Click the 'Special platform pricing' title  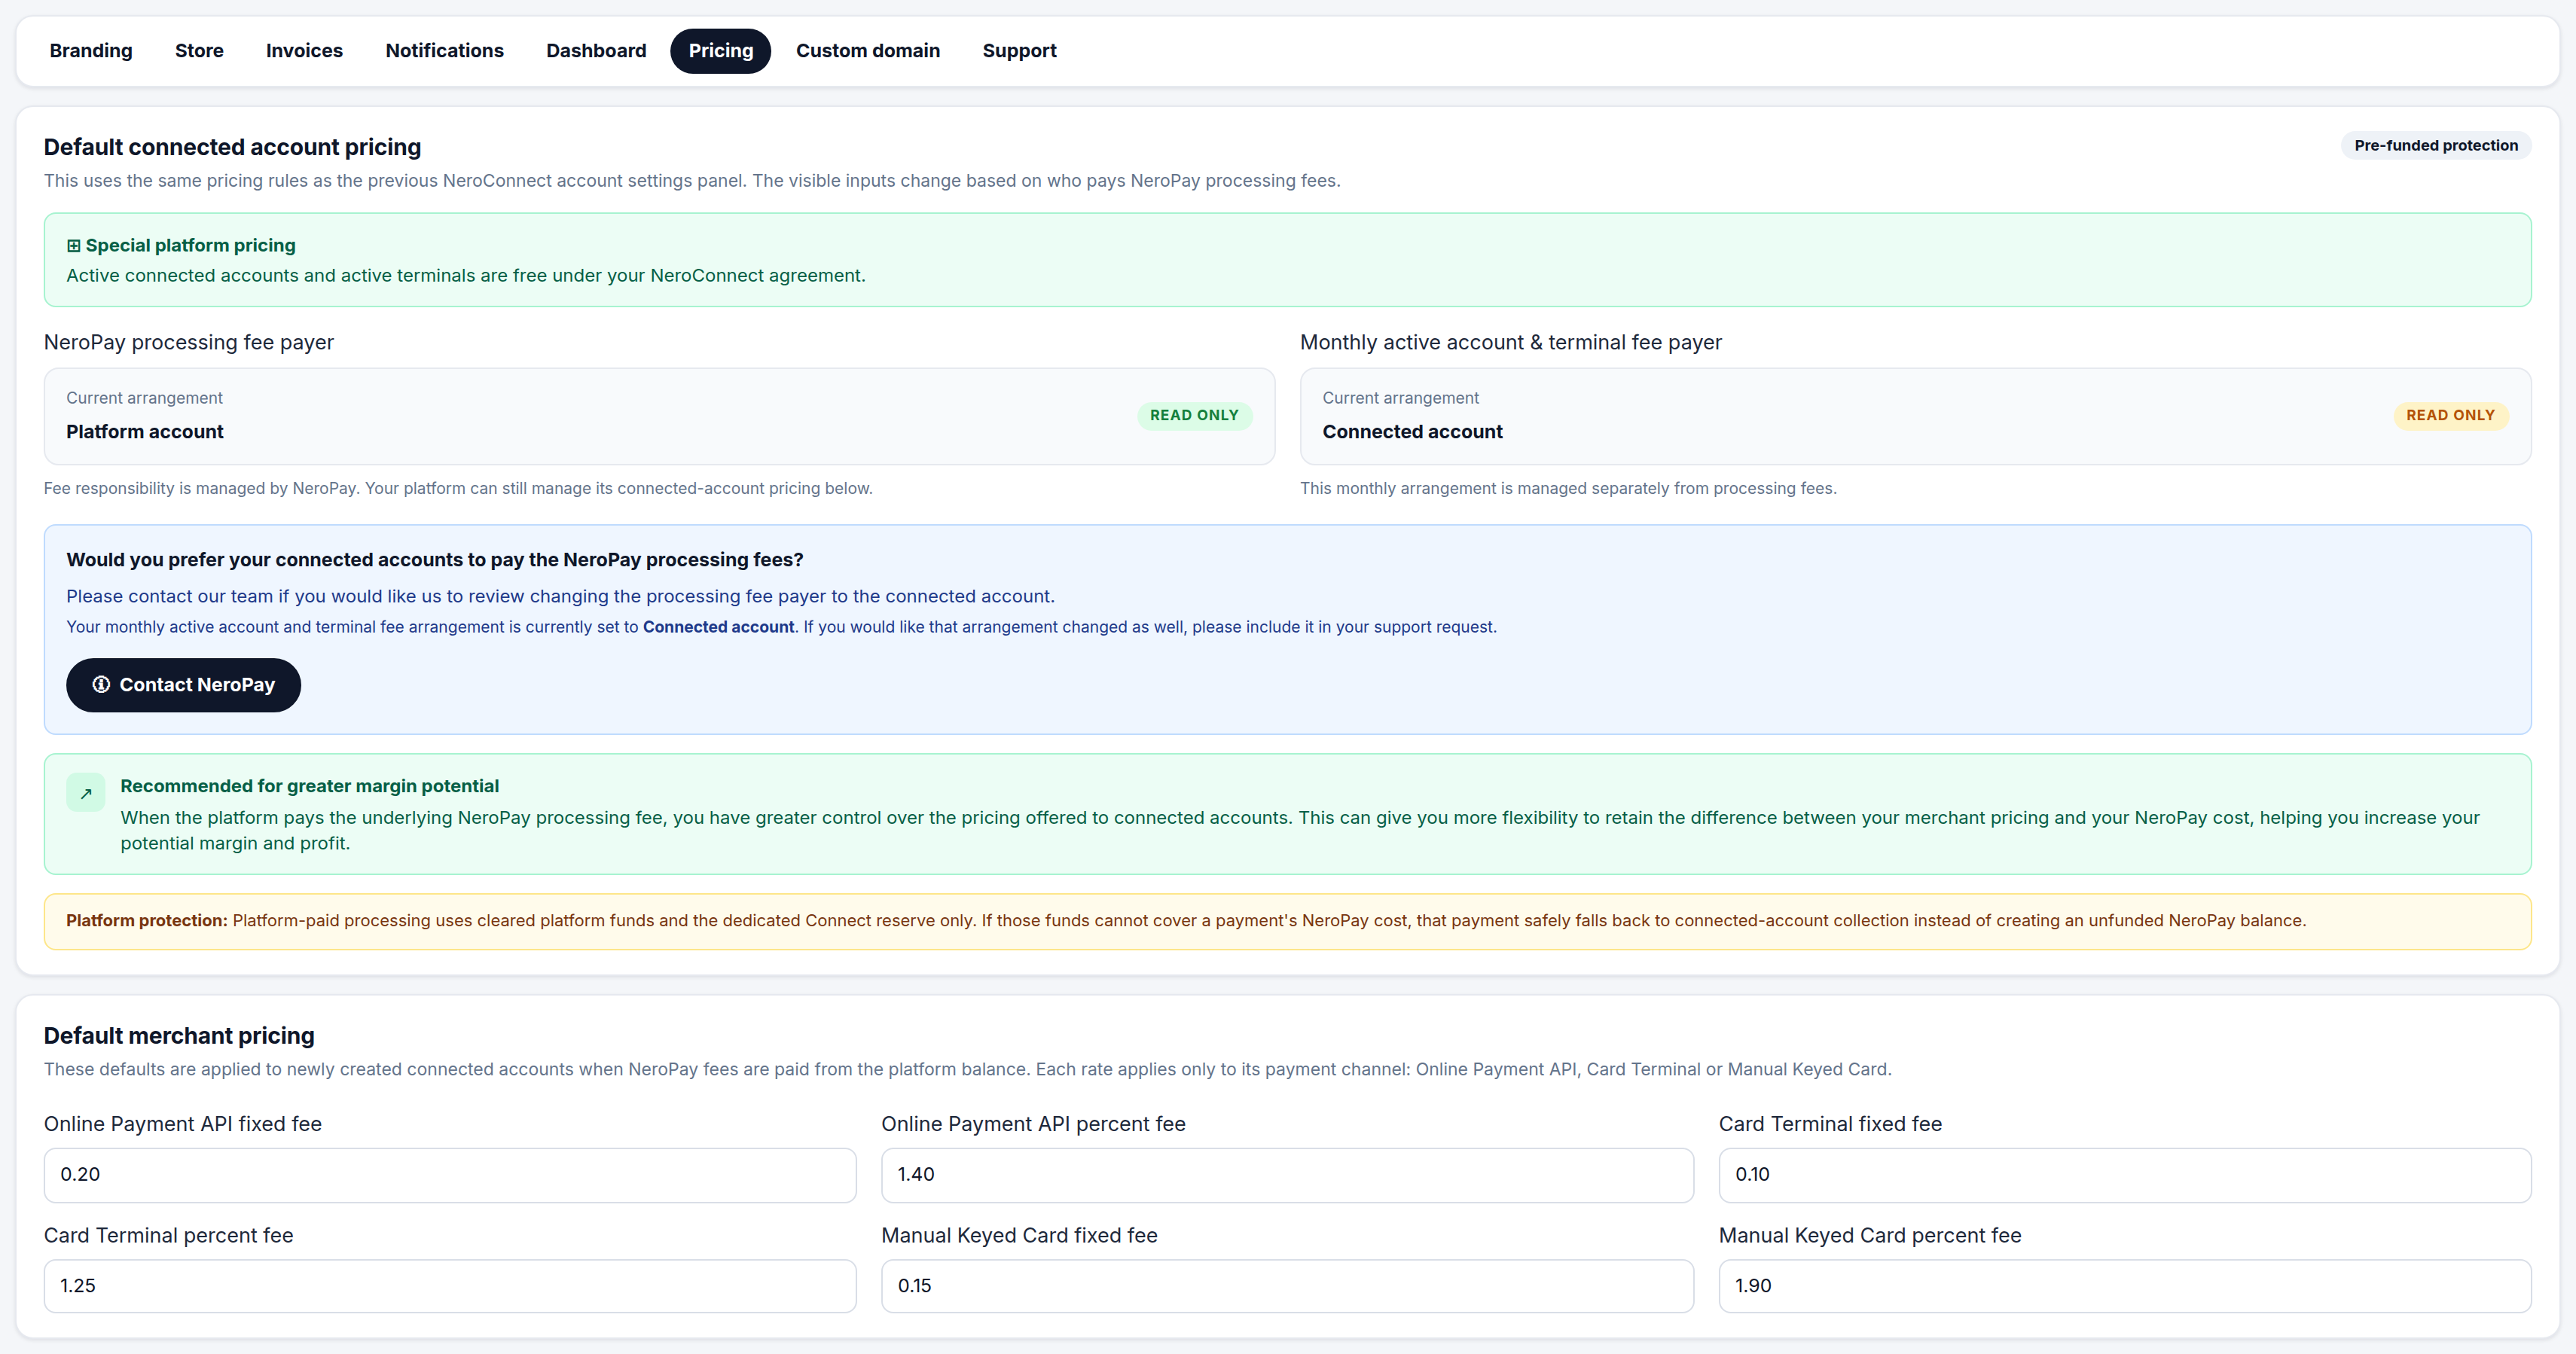[190, 246]
